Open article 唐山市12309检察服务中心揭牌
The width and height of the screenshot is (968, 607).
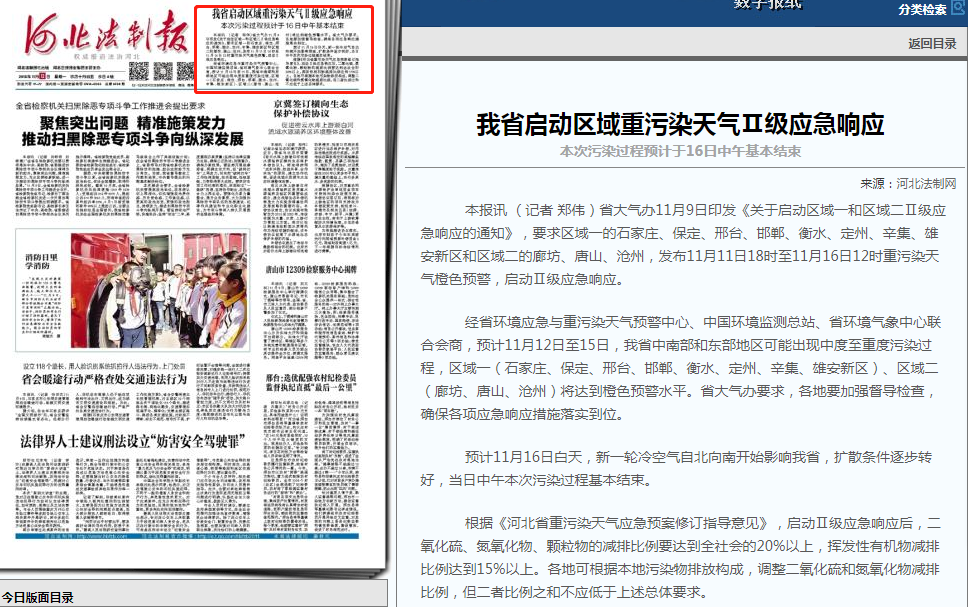(316, 270)
